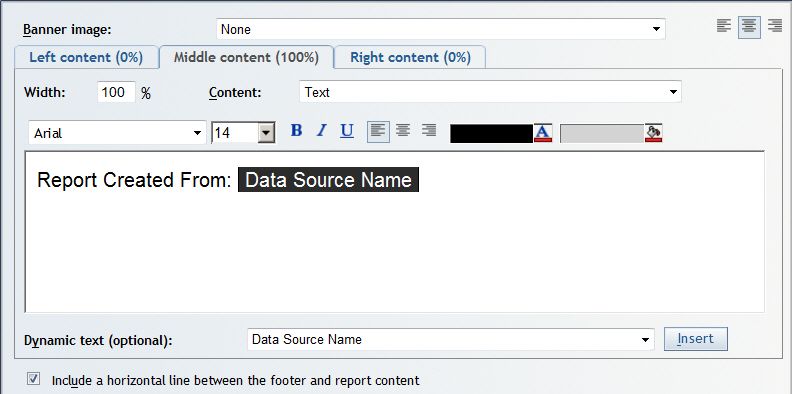Screen dimensions: 792x394
Task: Switch to the Left content (0%) tab
Action: (86, 57)
